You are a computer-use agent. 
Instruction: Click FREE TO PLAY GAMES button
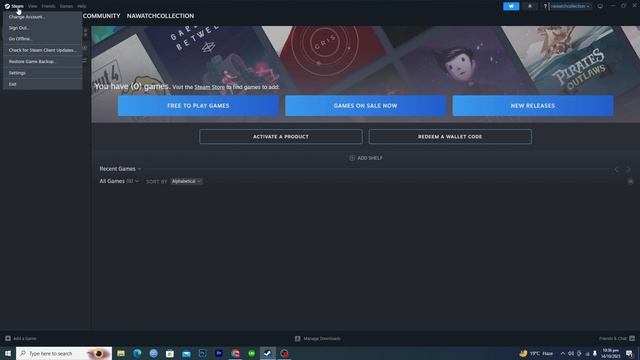point(198,106)
